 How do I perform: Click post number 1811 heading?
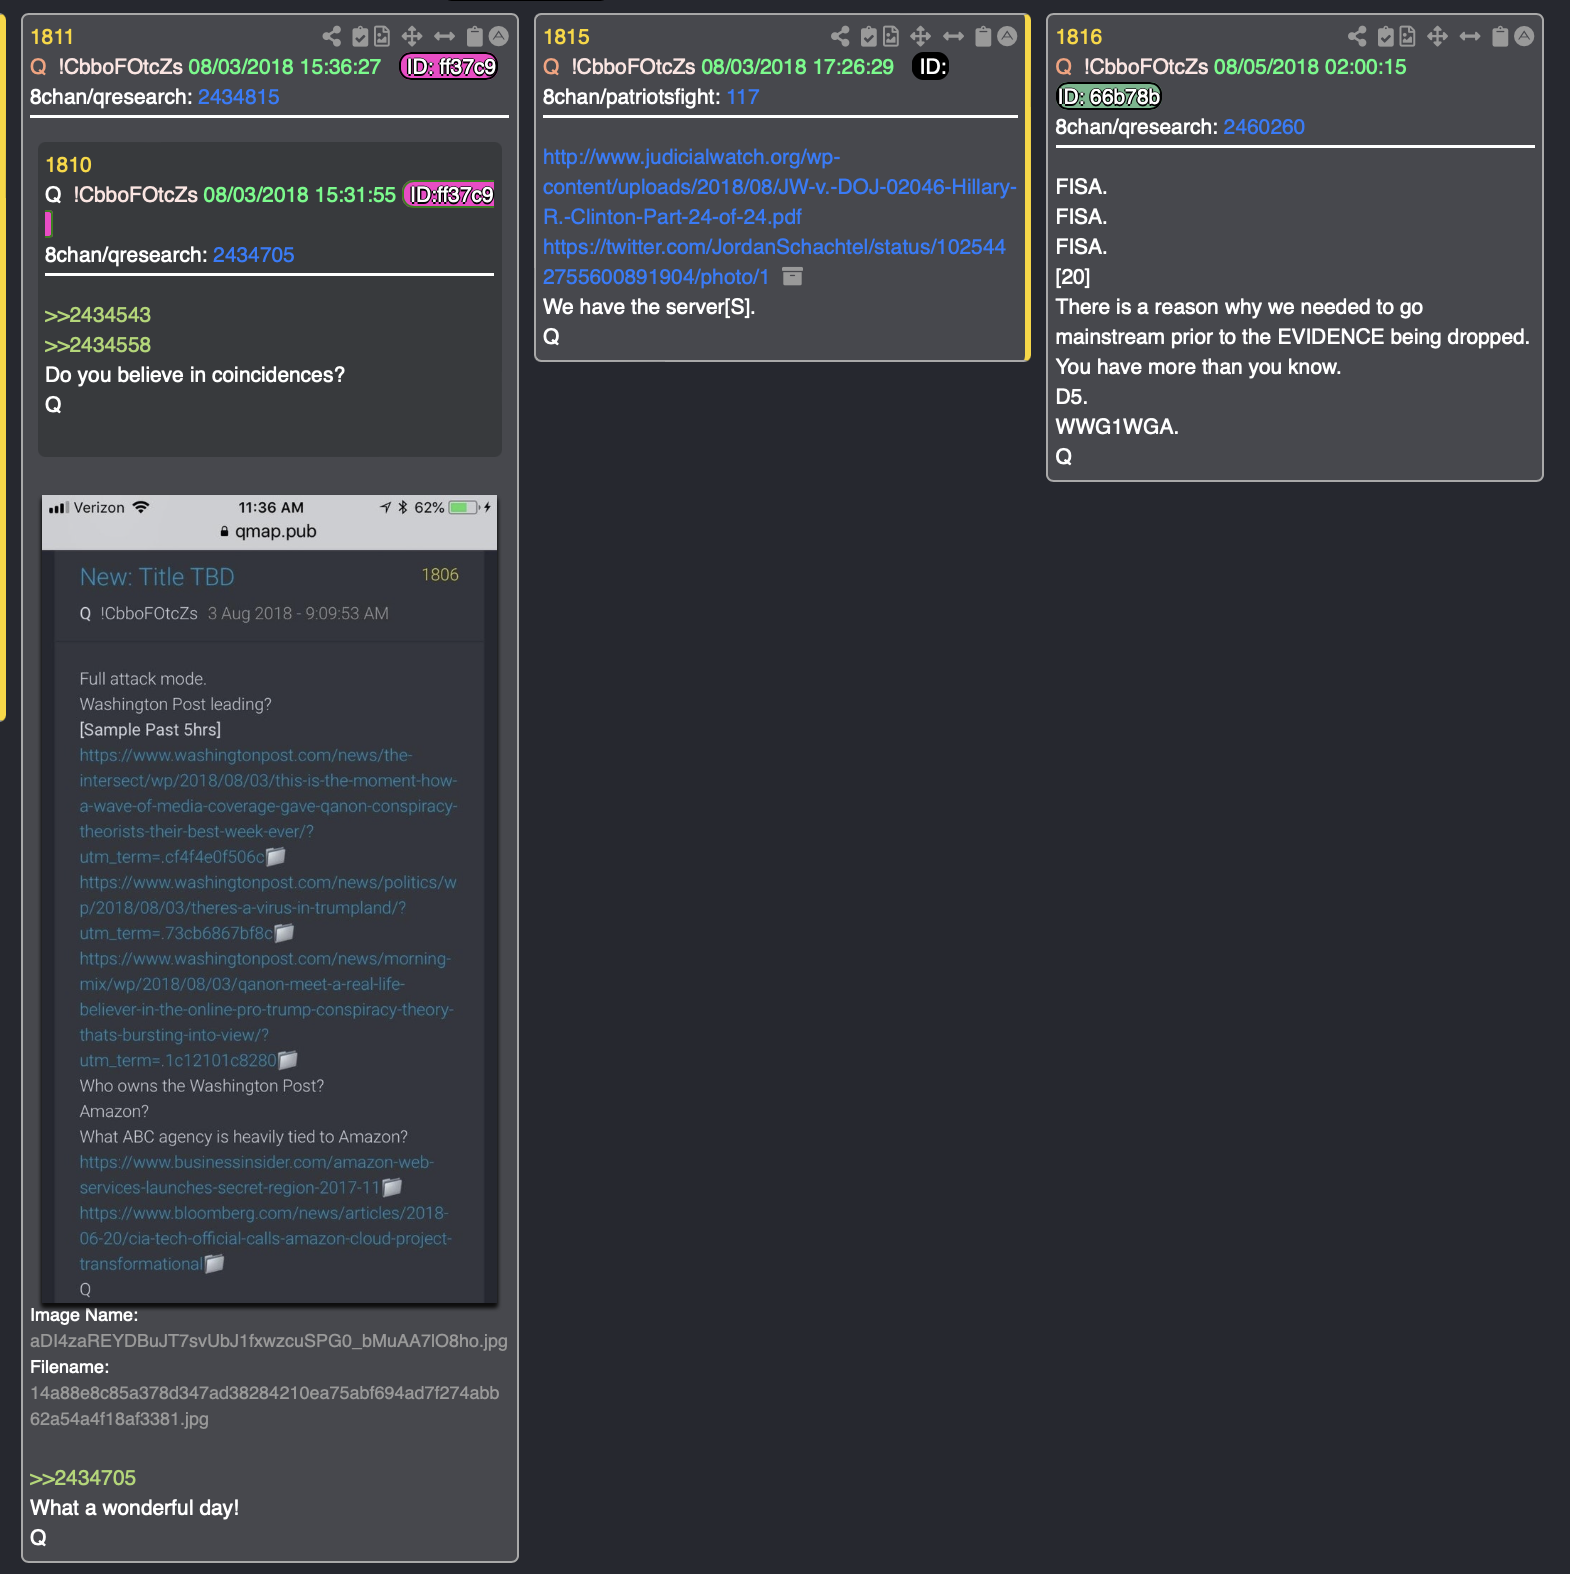[52, 37]
